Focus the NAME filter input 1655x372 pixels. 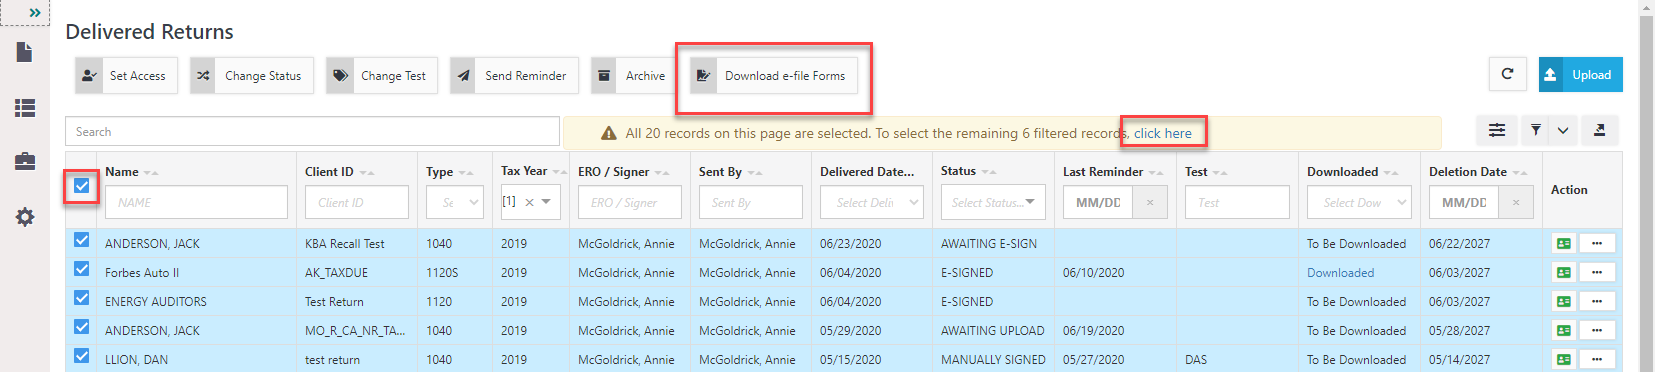click(196, 202)
